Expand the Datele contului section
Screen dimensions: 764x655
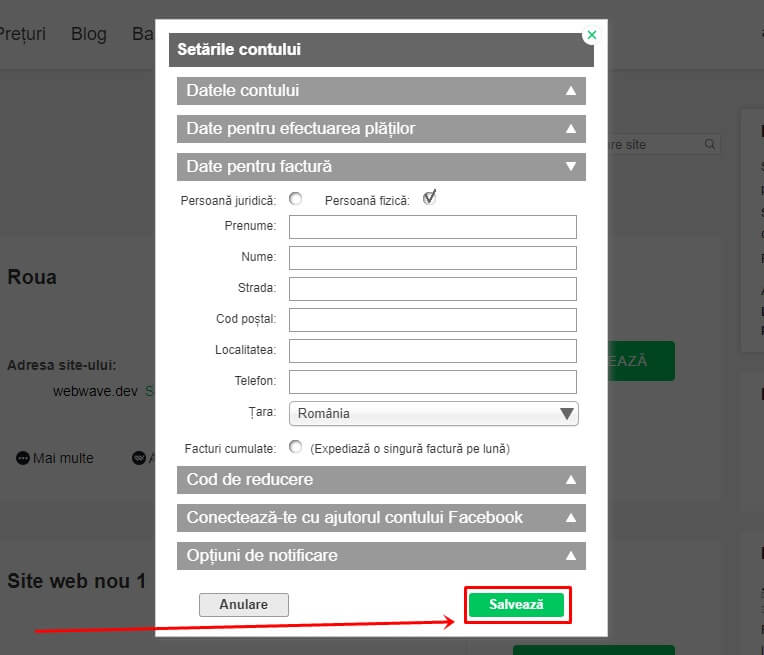(x=381, y=91)
